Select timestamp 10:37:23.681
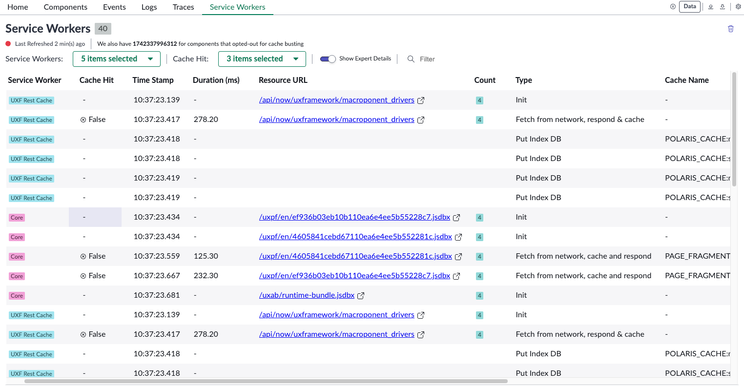 click(x=157, y=295)
